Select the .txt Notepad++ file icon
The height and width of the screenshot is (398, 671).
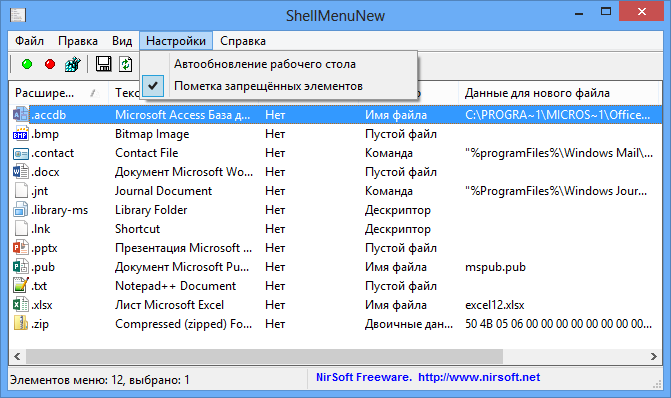point(21,285)
